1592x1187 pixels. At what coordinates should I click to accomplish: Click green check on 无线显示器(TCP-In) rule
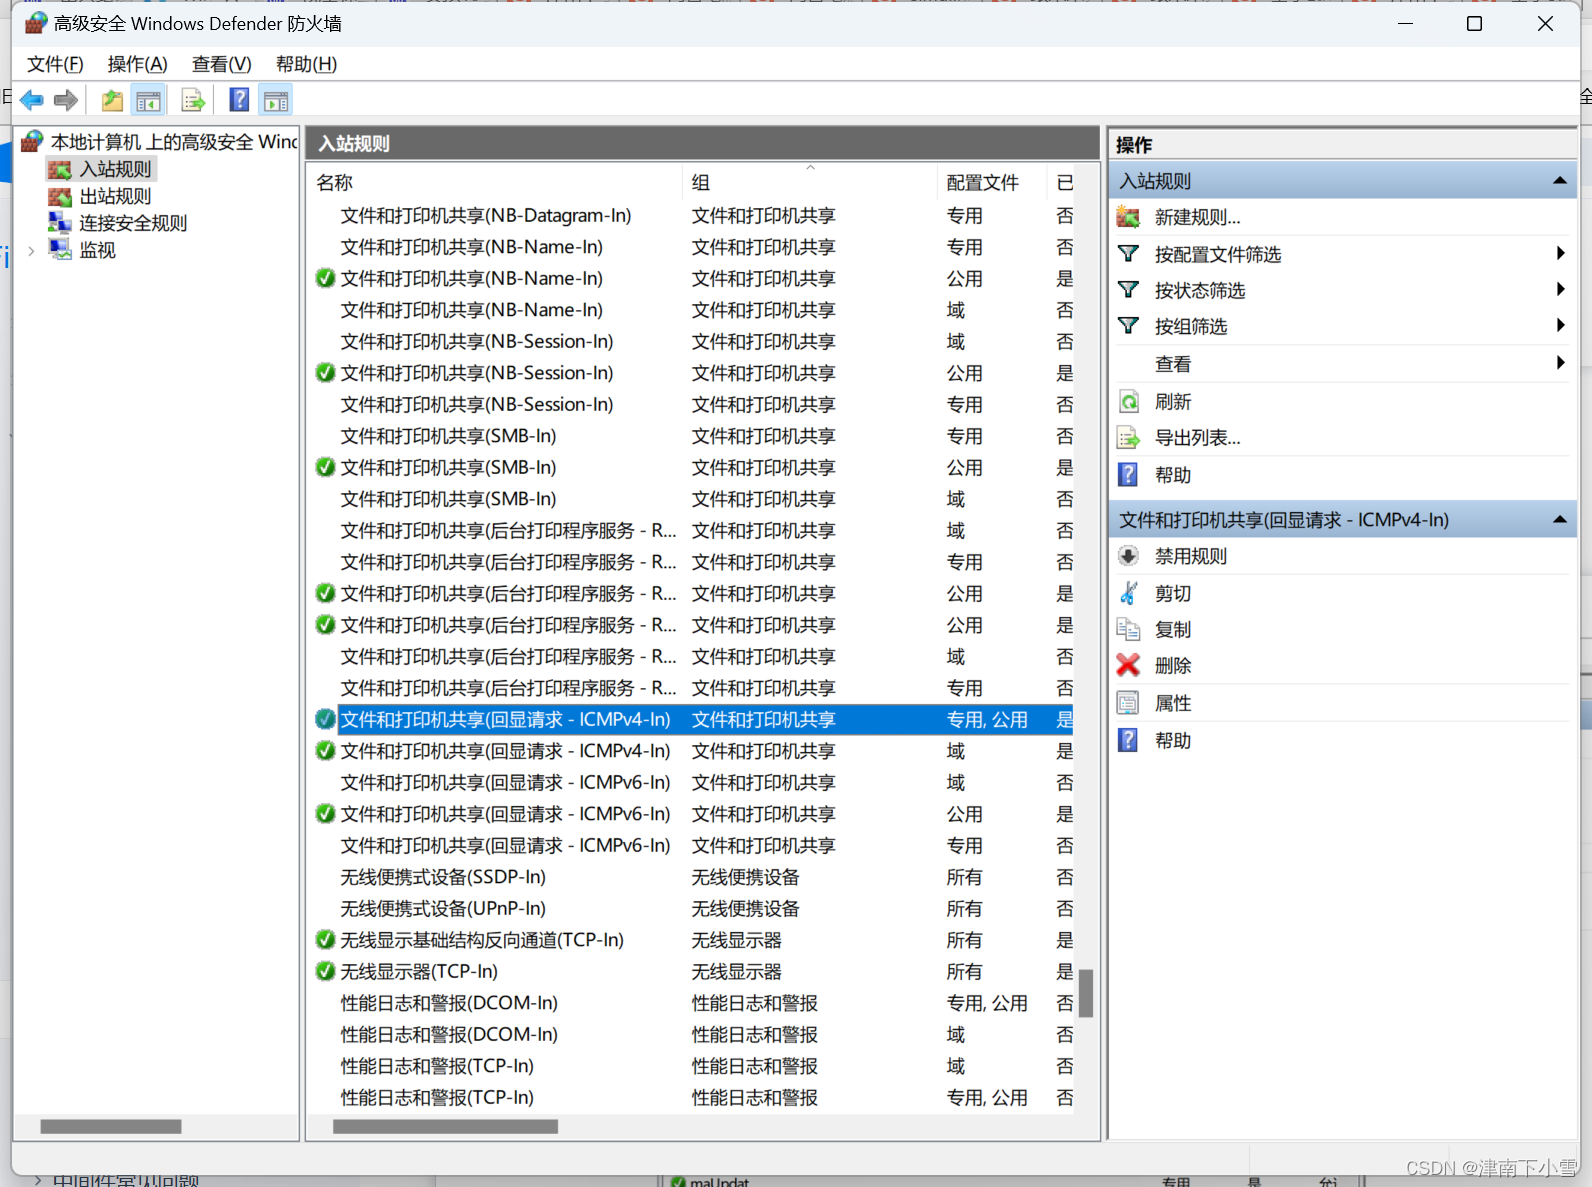click(325, 971)
